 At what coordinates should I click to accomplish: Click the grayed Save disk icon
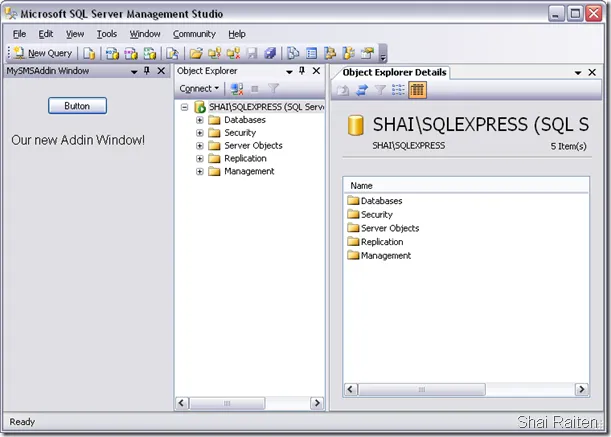(252, 53)
